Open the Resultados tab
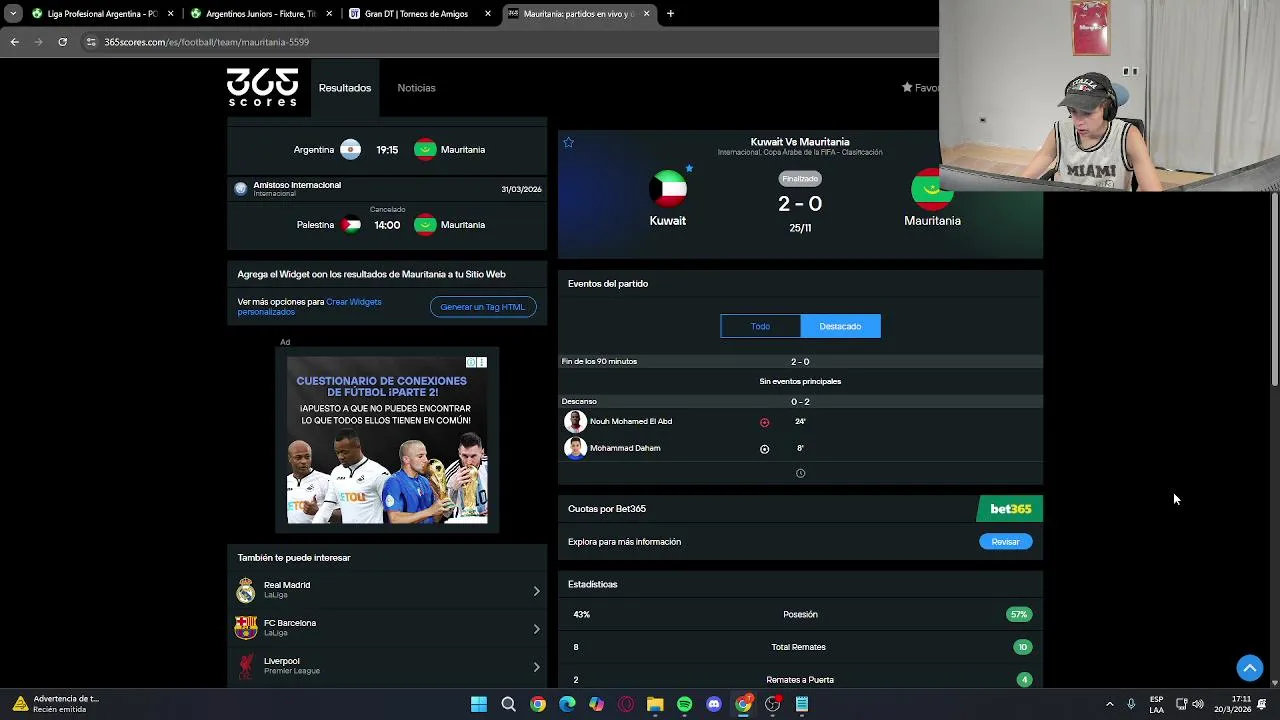Screen dimensions: 1280x720 [x=345, y=88]
